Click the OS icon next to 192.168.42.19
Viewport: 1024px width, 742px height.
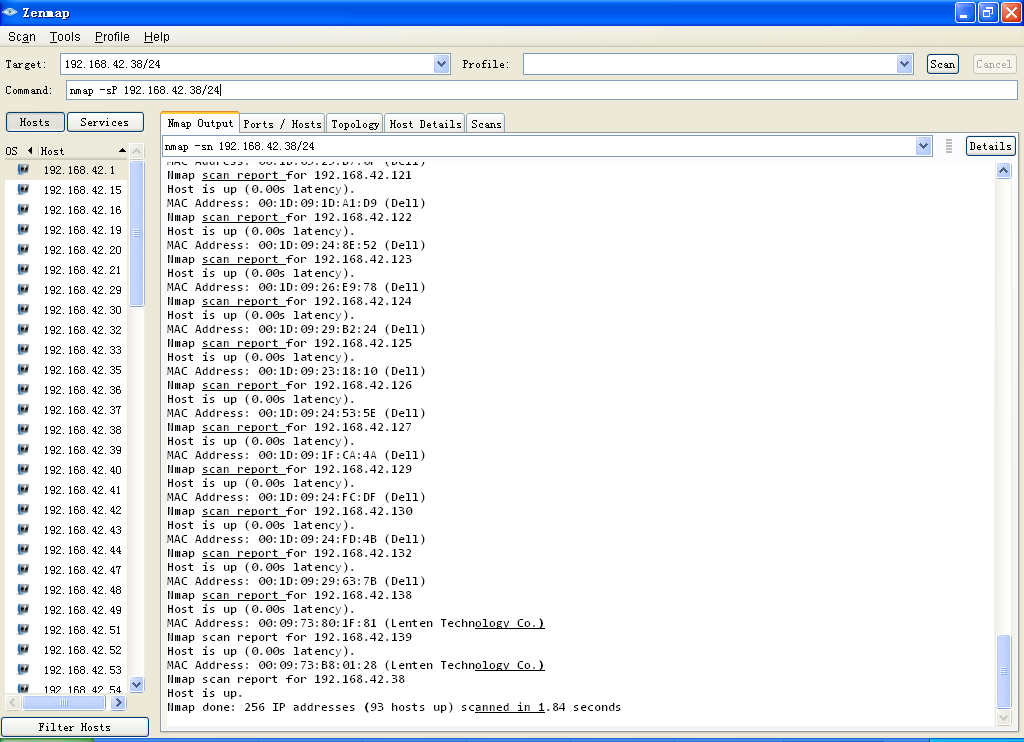(23, 230)
